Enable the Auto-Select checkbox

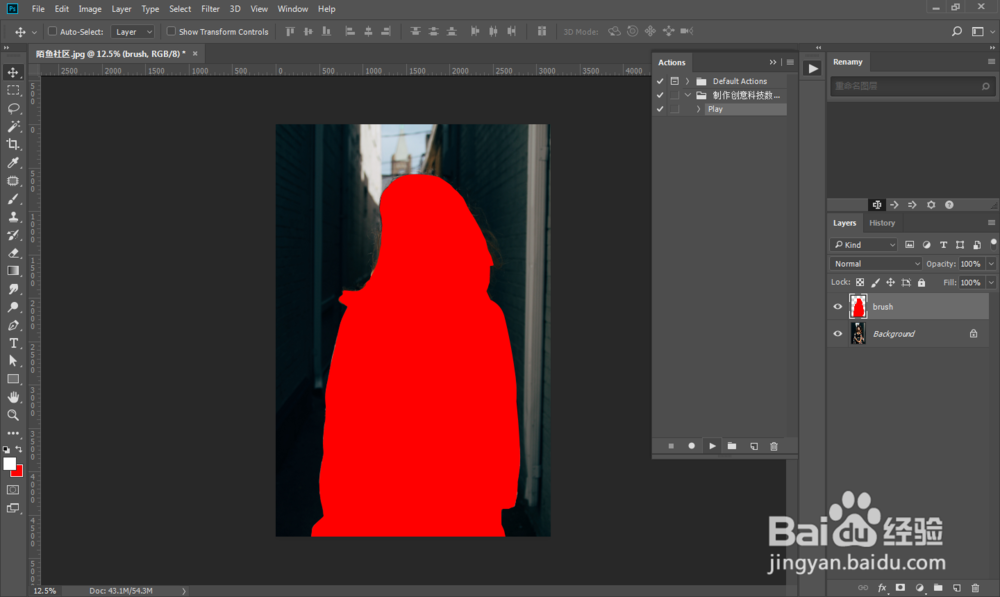[x=53, y=31]
